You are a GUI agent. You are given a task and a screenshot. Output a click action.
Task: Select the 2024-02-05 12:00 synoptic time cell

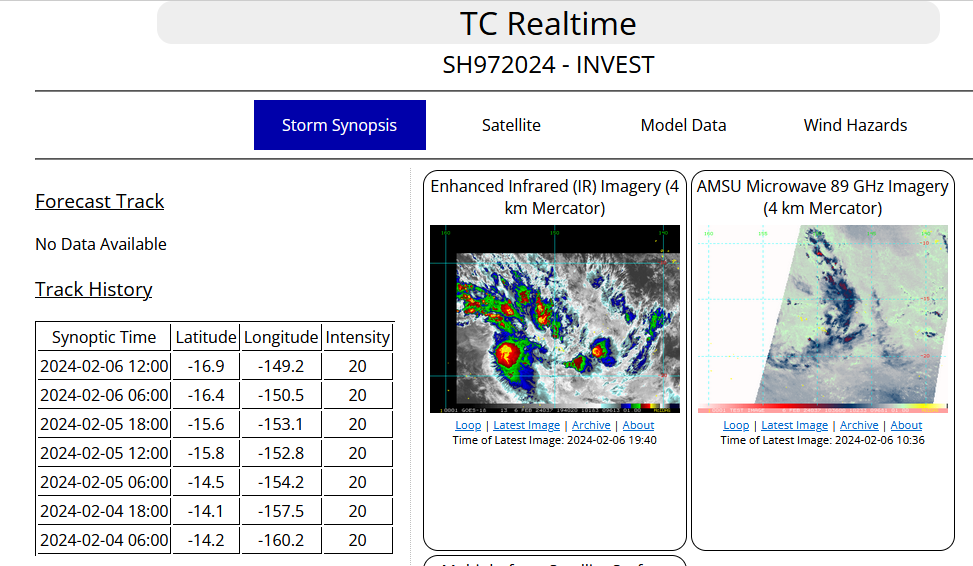pos(104,453)
